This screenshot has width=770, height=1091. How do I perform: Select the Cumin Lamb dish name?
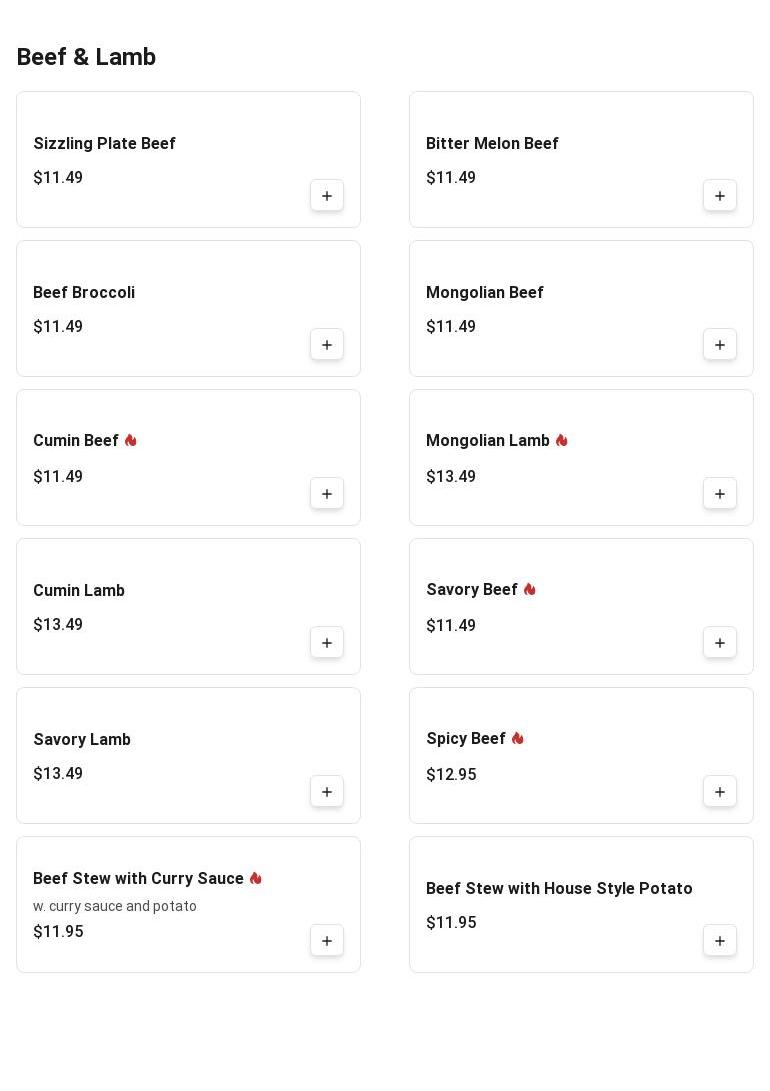[x=79, y=591]
